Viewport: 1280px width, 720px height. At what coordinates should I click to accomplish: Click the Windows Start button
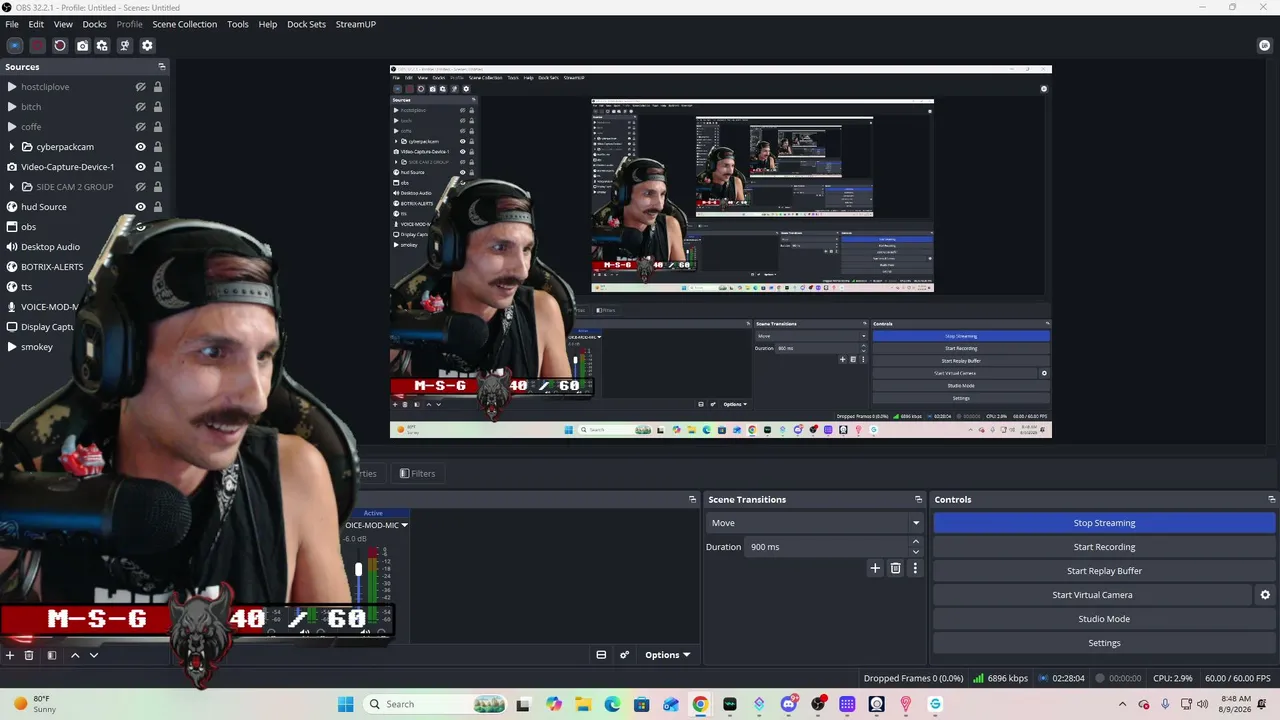pyautogui.click(x=345, y=704)
